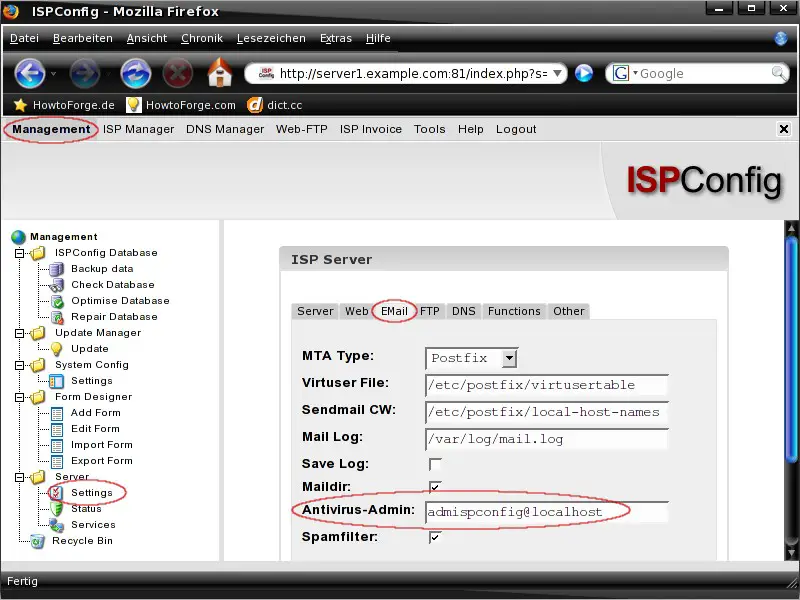
Task: Switch to the DNS tab
Action: click(x=463, y=311)
